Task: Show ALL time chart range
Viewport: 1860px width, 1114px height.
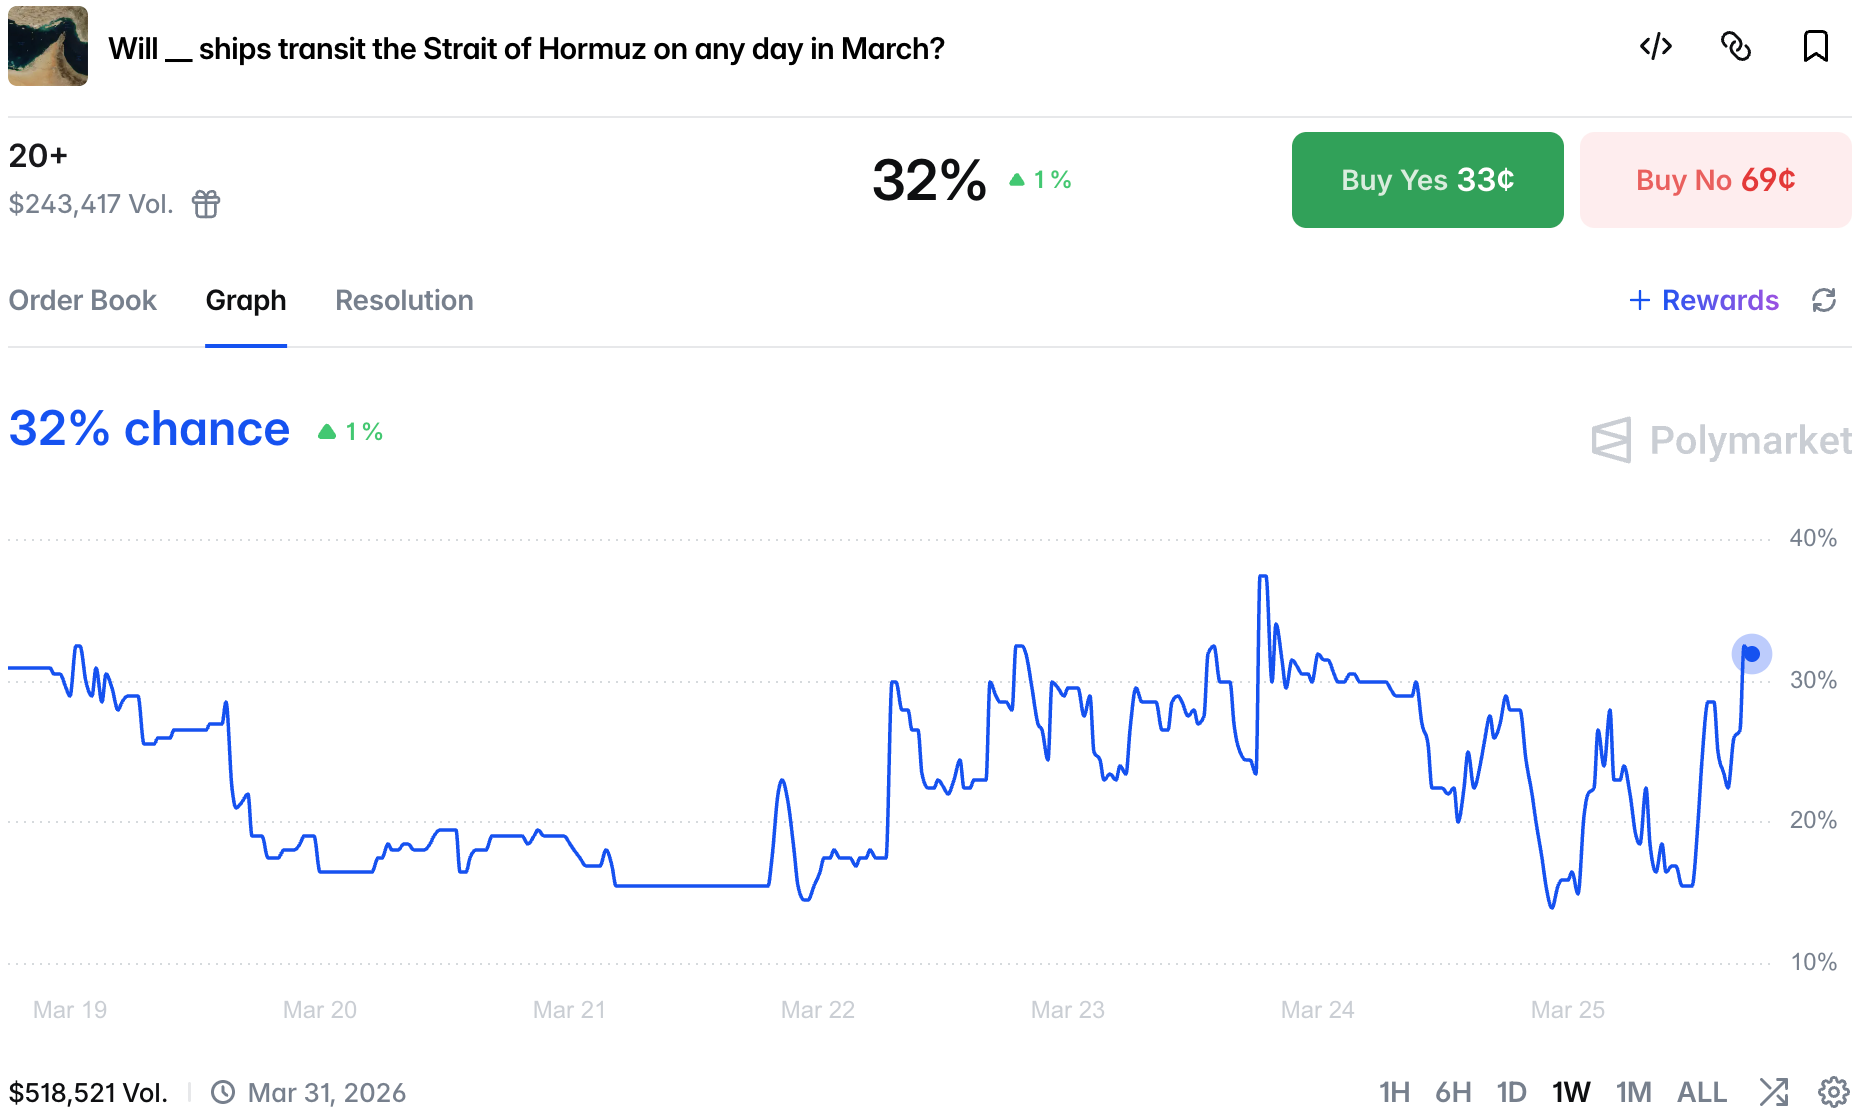Action: click(1701, 1092)
